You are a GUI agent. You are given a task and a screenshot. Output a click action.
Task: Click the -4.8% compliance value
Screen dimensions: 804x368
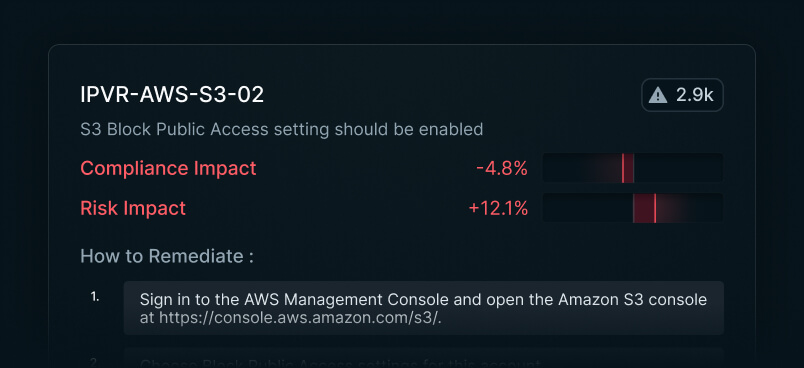[502, 168]
